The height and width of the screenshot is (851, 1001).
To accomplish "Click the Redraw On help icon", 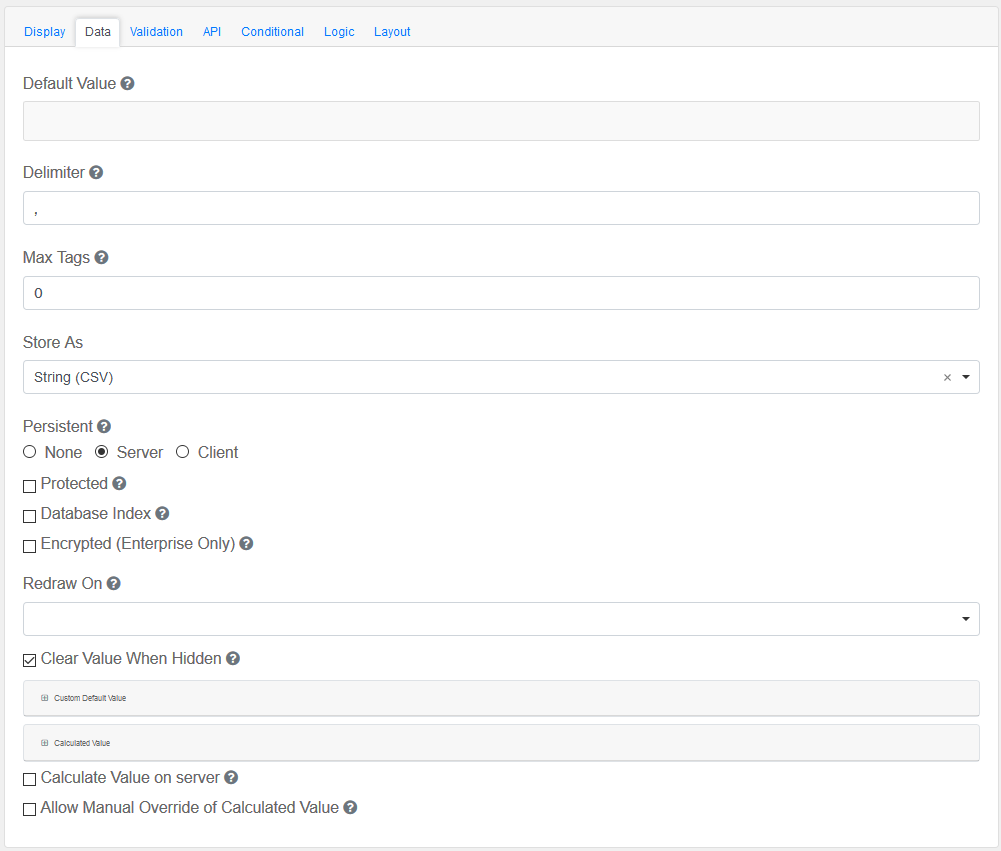I will point(114,584).
